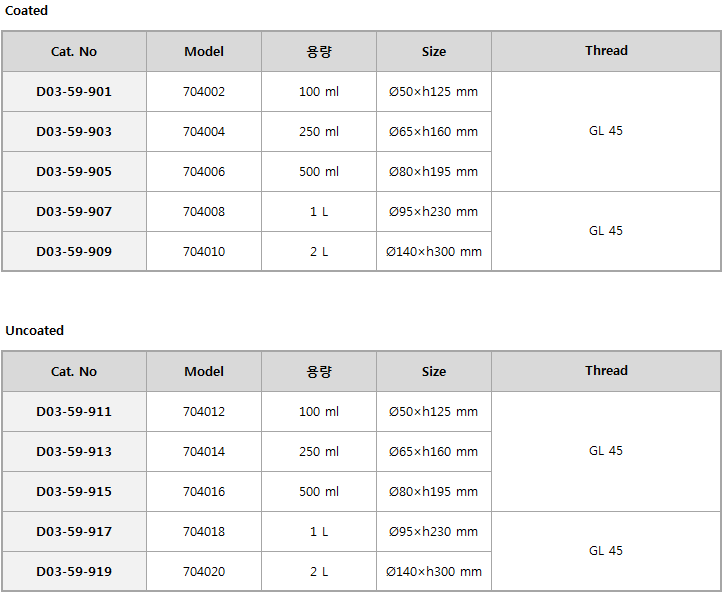Select catalog number D03-59-919
This screenshot has height=594, width=723.
click(74, 572)
